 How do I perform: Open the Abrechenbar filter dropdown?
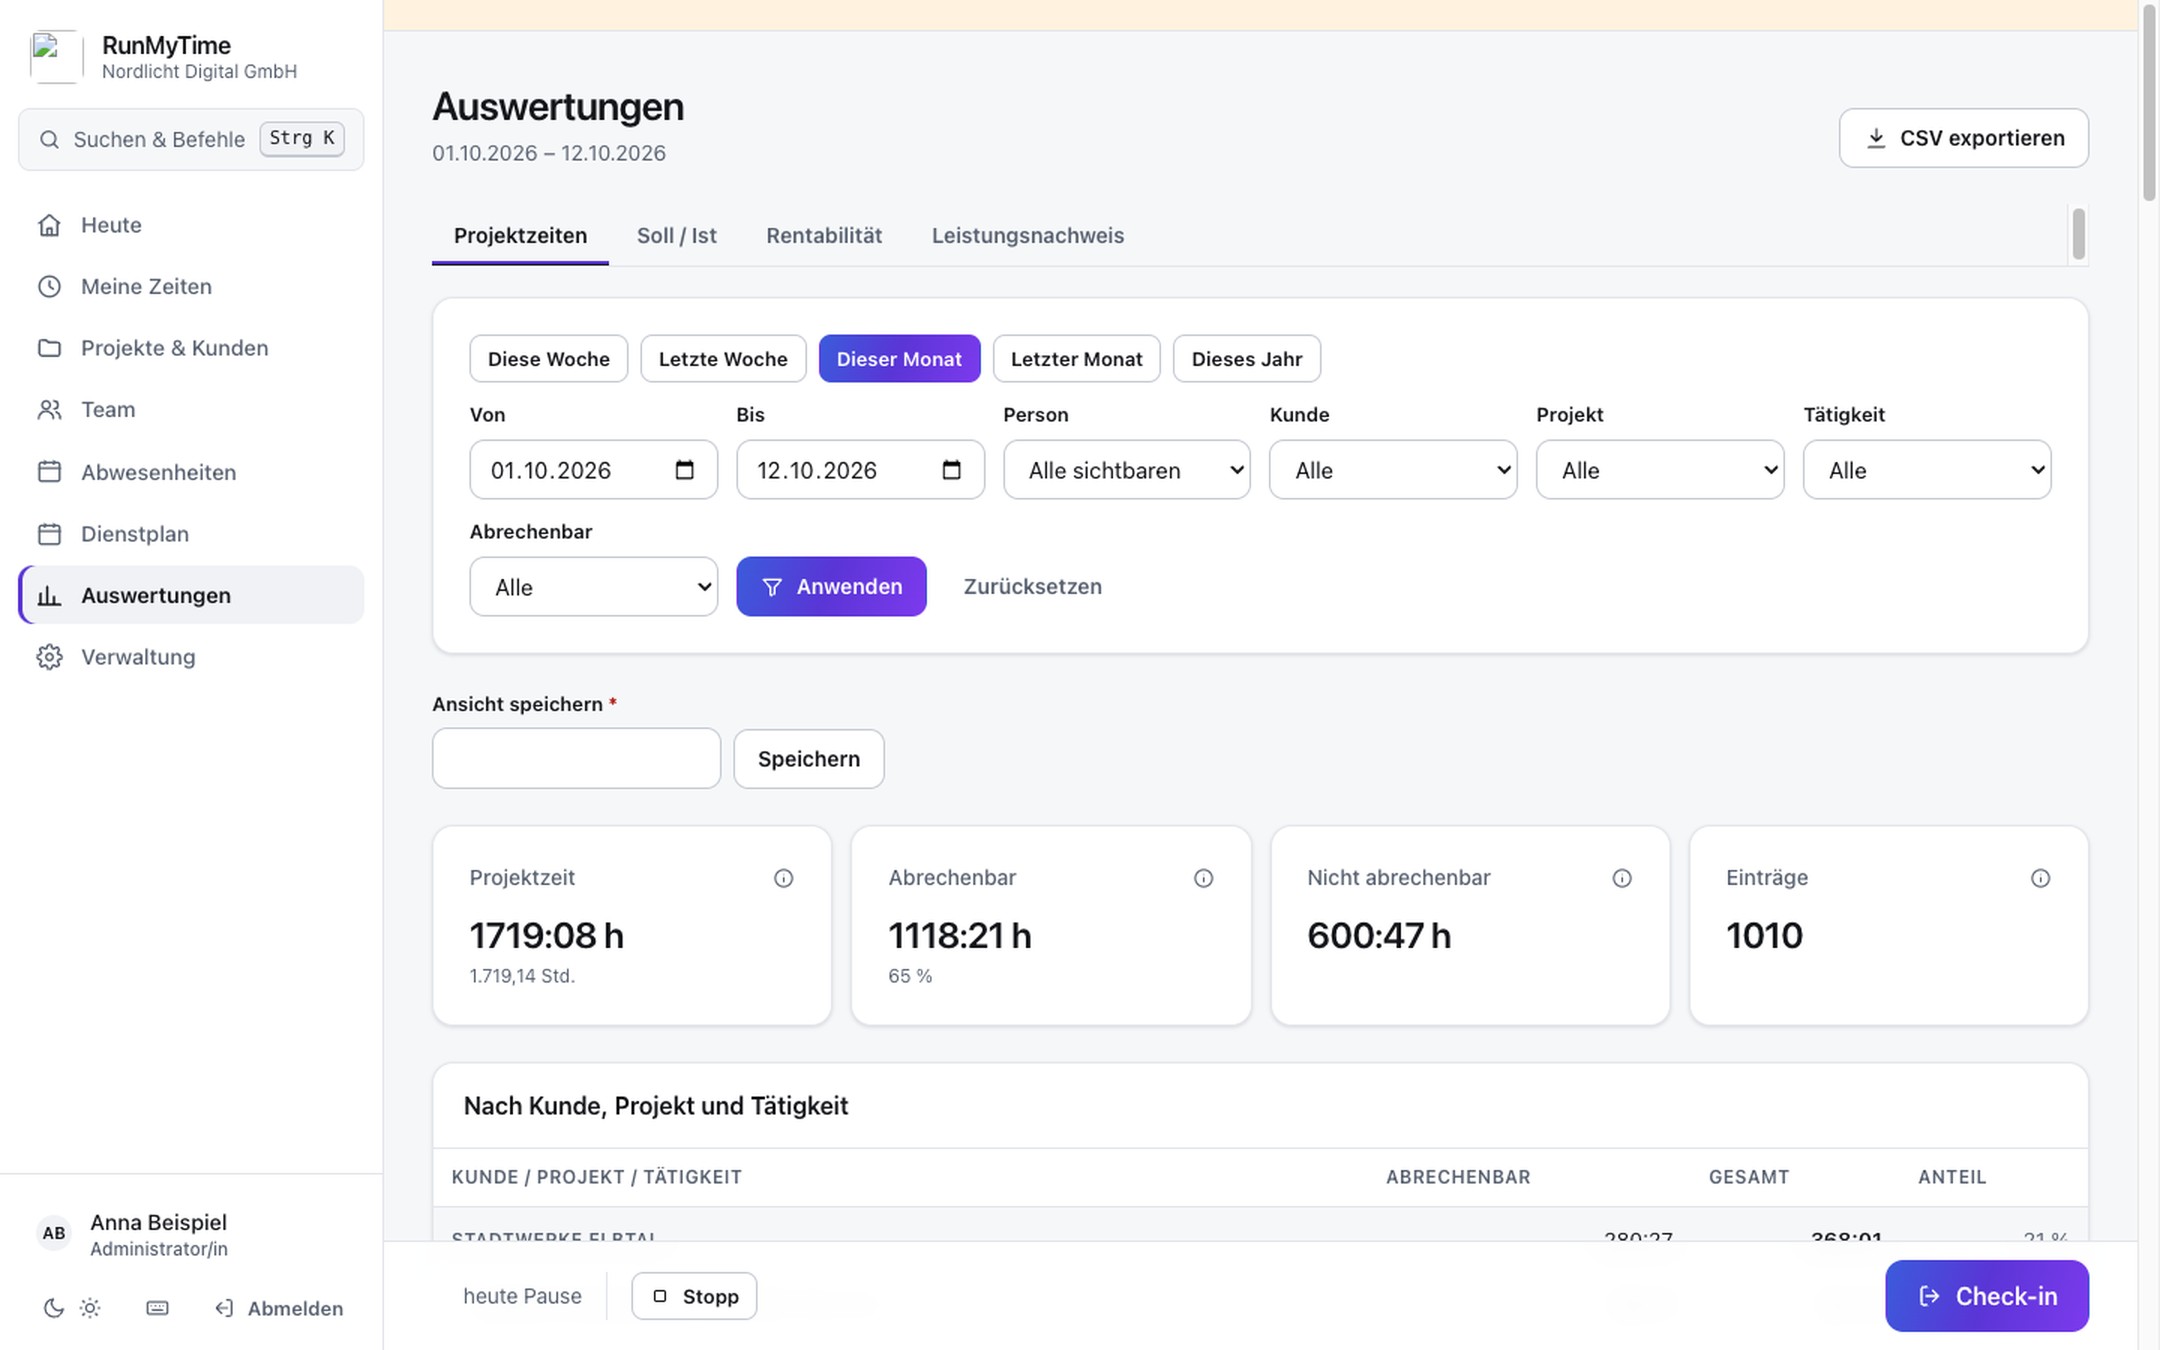pyautogui.click(x=594, y=587)
